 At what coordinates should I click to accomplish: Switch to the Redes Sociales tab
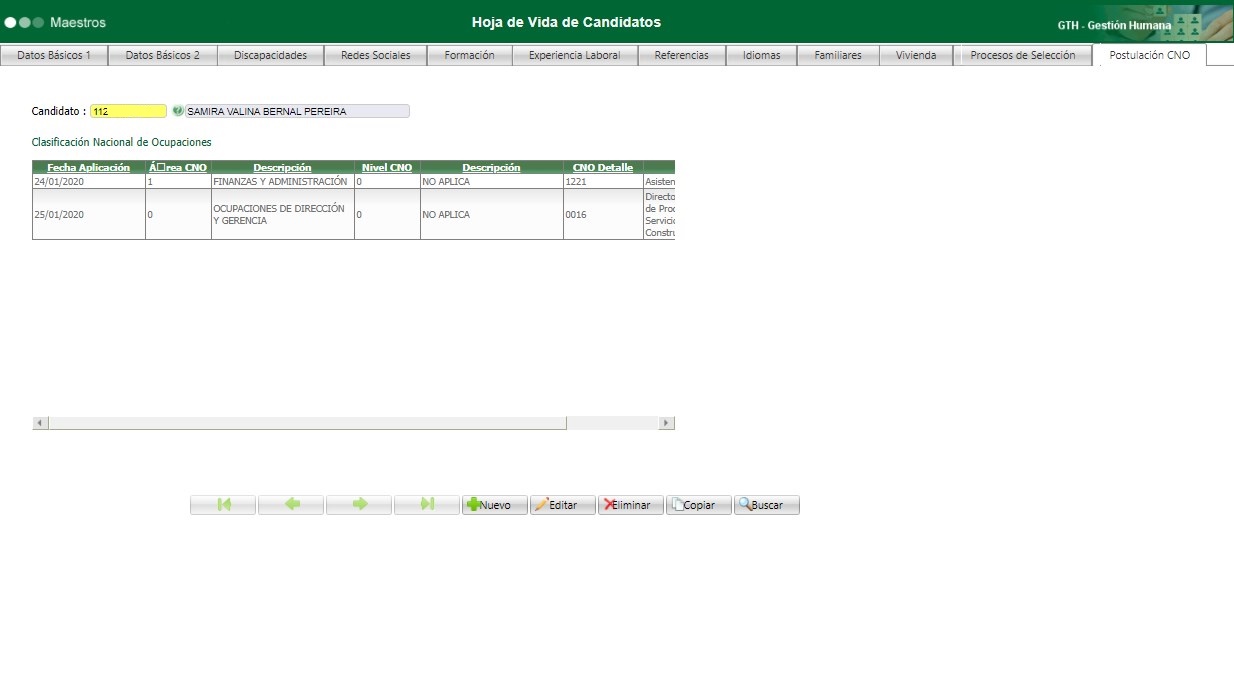pyautogui.click(x=376, y=56)
